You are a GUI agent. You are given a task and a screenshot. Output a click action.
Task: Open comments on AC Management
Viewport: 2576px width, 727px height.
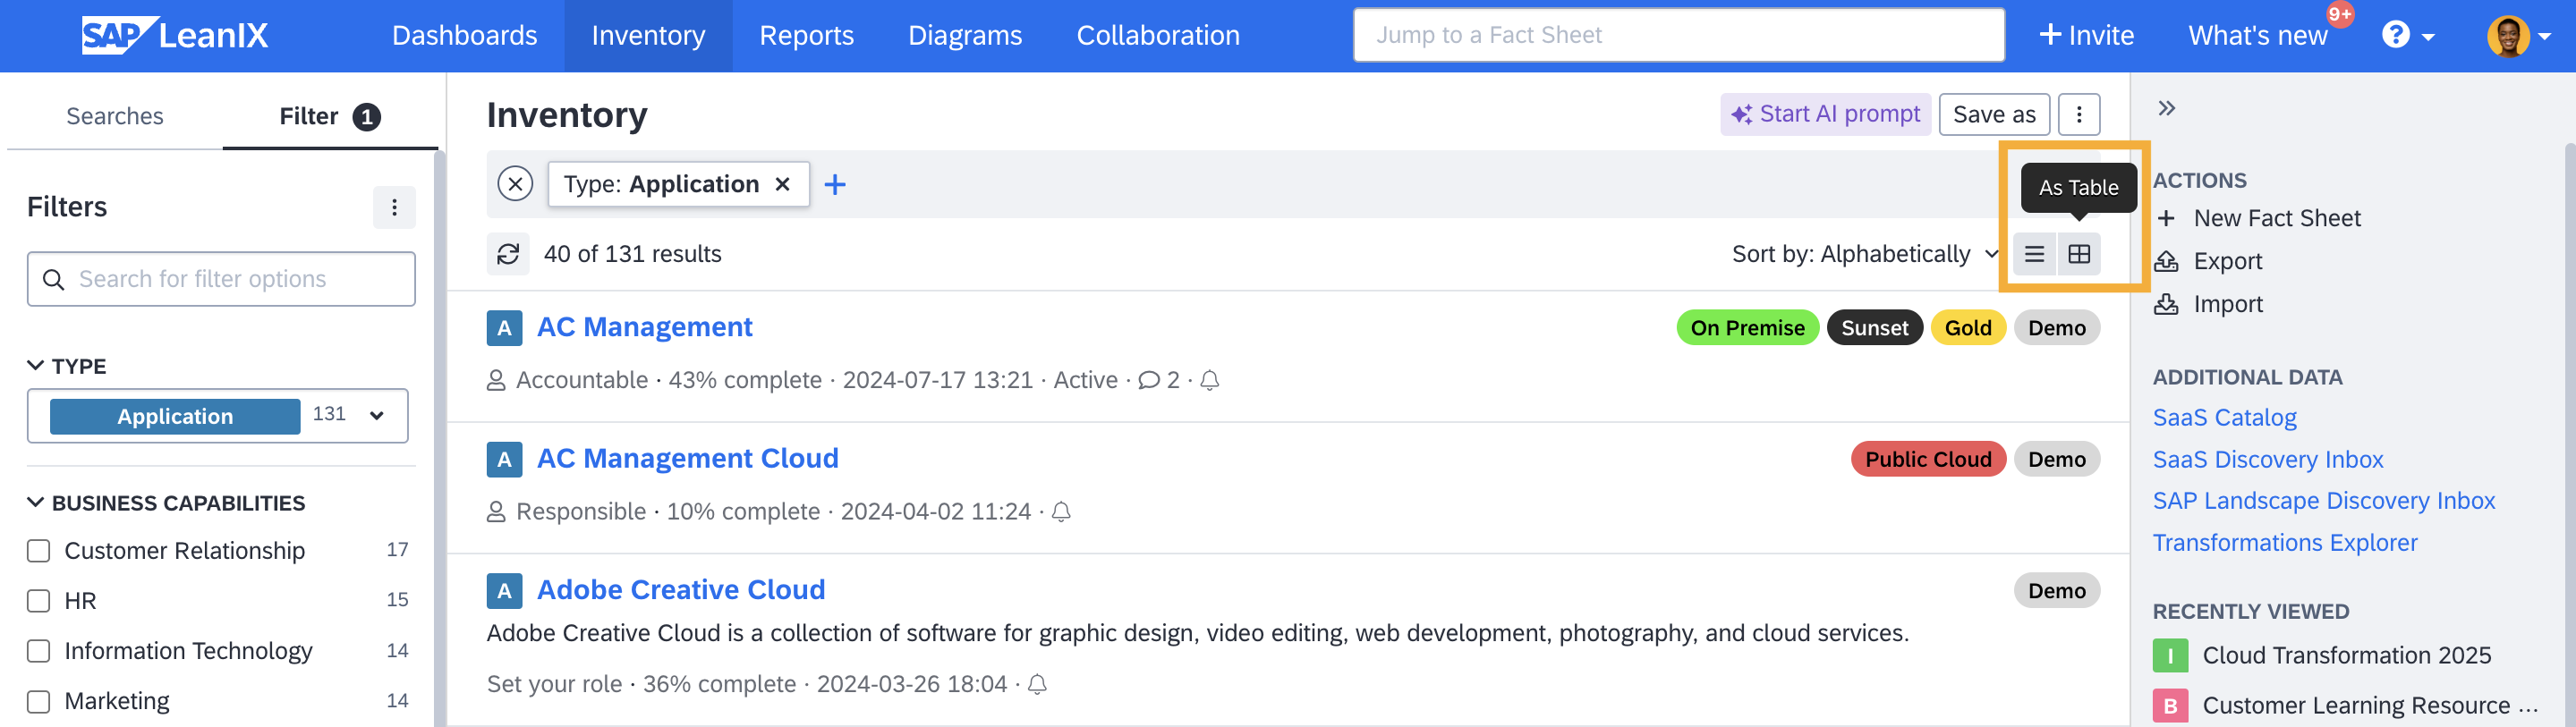(1159, 380)
